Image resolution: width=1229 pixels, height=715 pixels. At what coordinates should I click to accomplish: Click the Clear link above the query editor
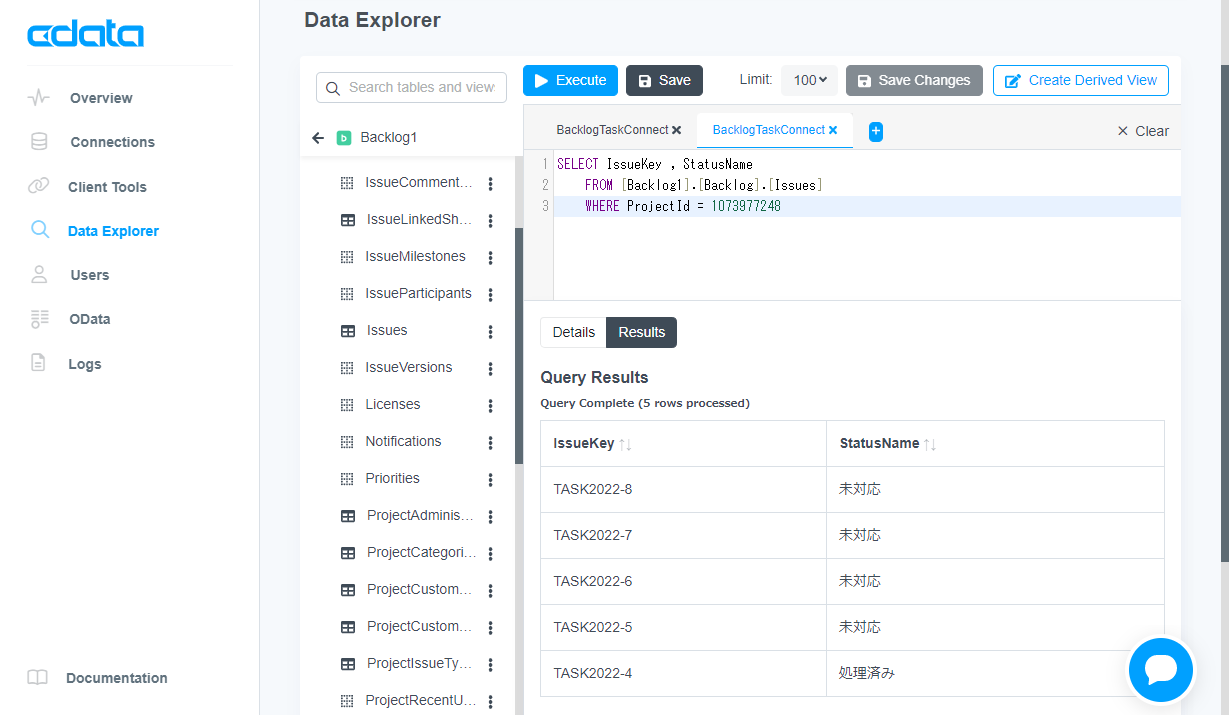1142,130
